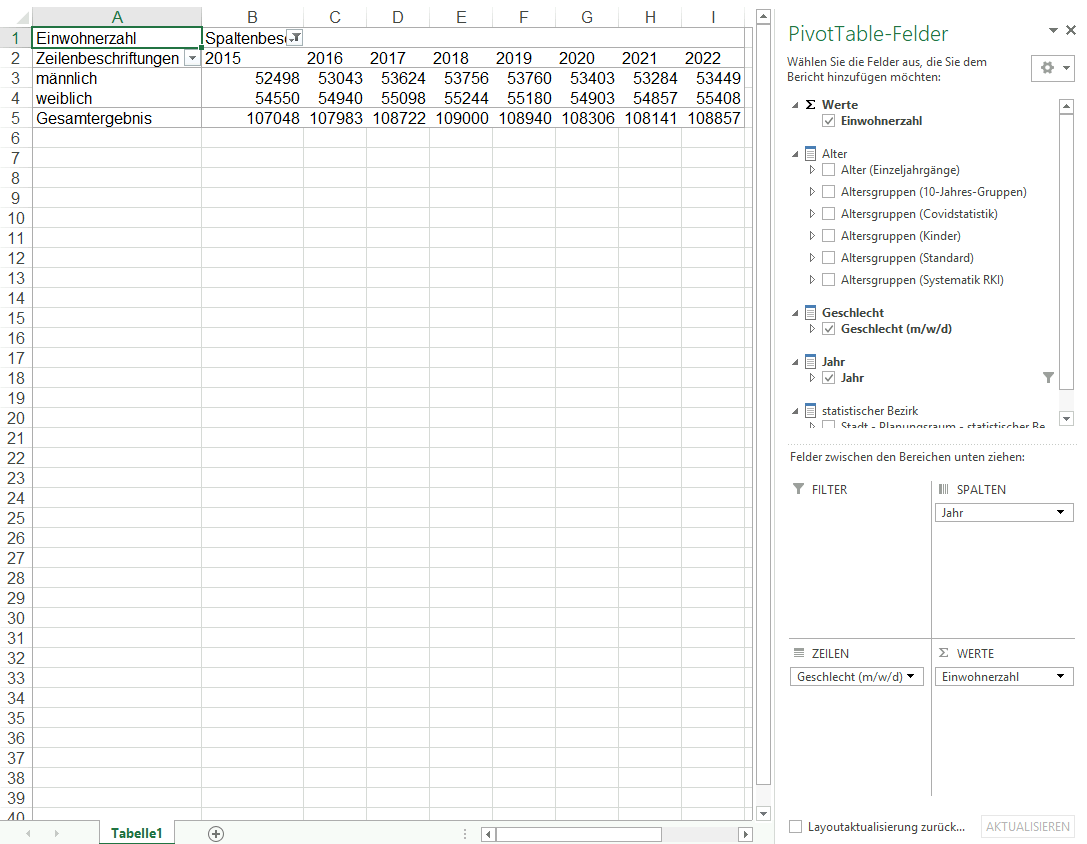Toggle Layoutaktualisierung zurückstellen checkbox

(796, 827)
